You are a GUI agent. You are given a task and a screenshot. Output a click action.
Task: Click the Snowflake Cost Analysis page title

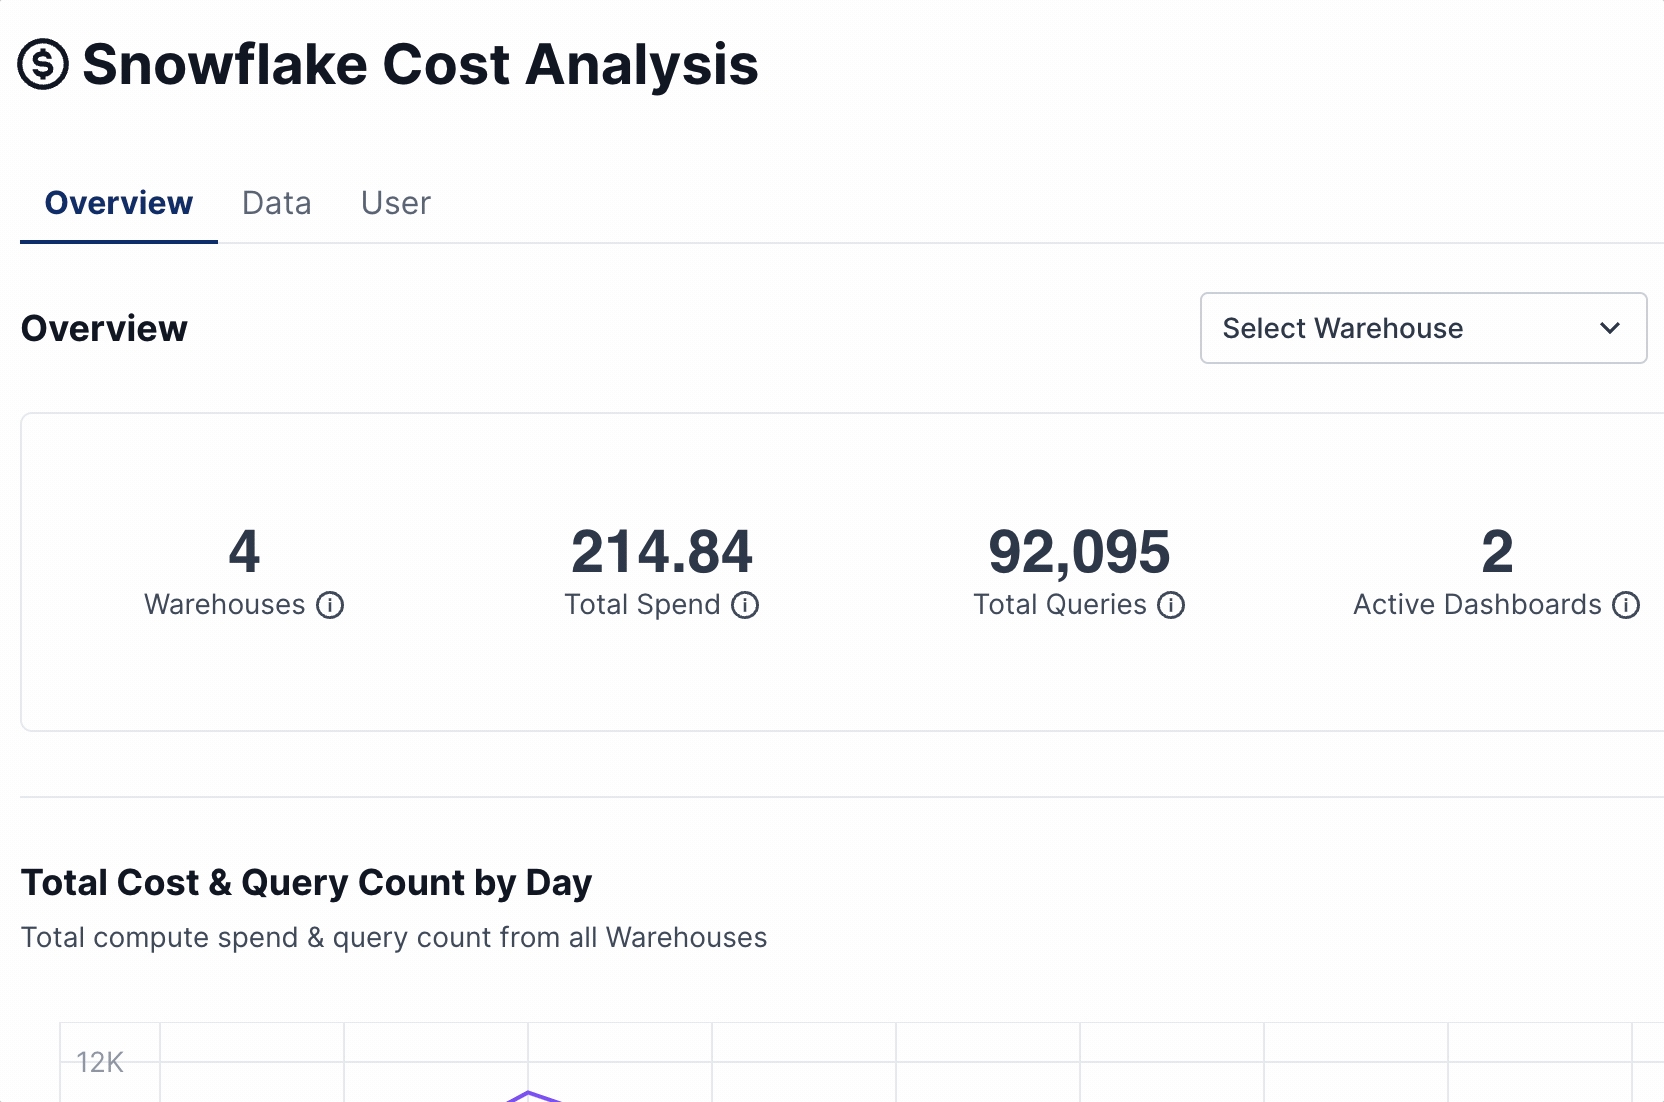(x=420, y=65)
